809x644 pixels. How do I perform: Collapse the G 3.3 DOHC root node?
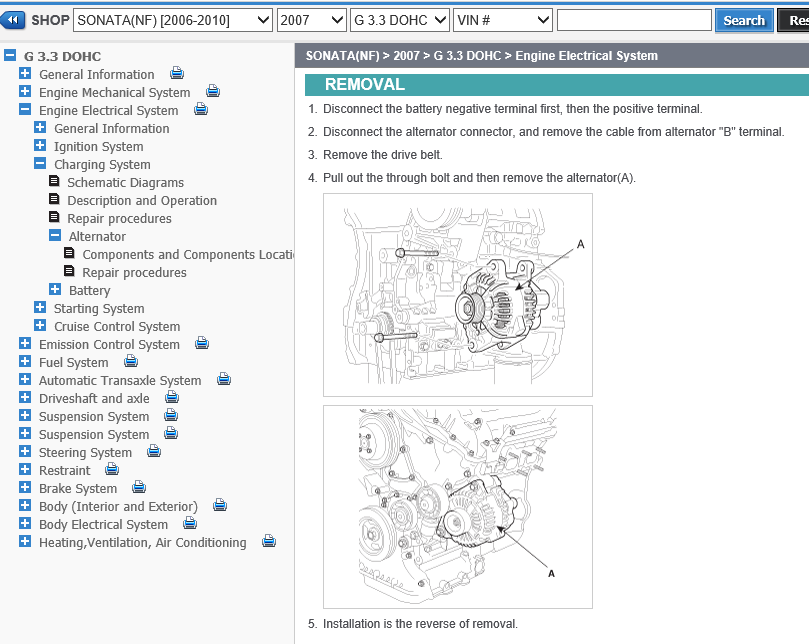pyautogui.click(x=10, y=55)
